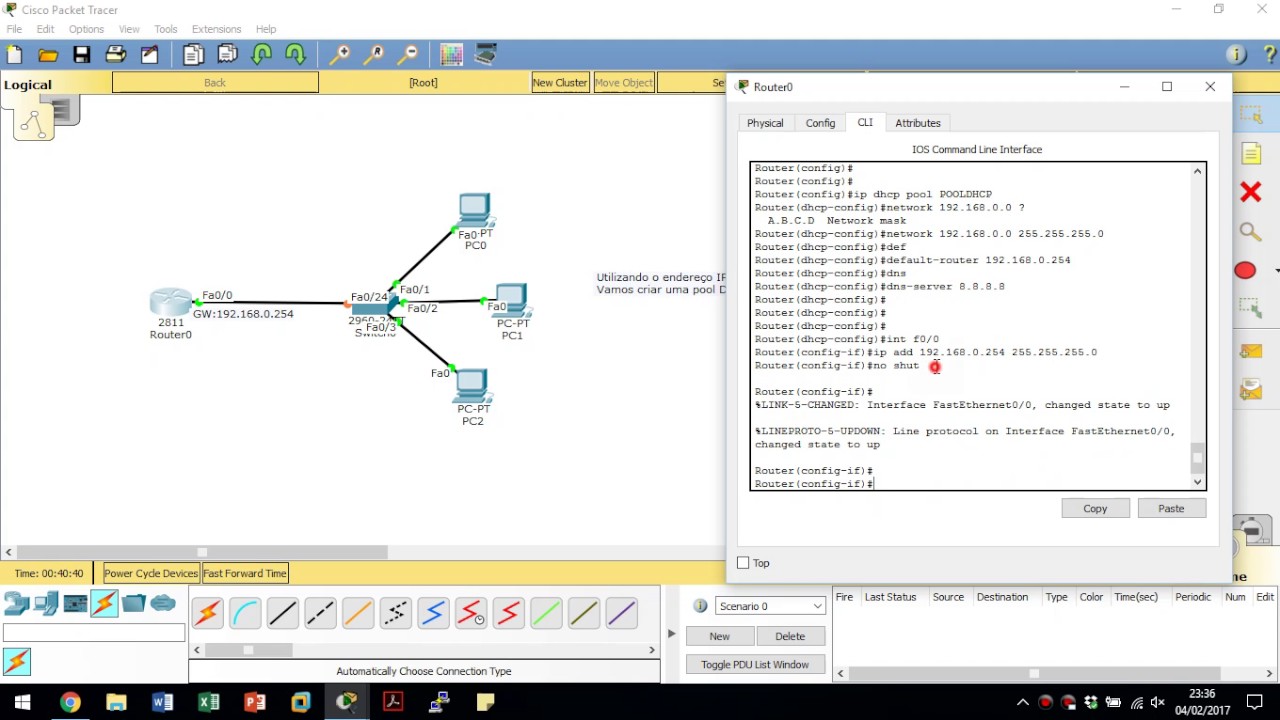The width and height of the screenshot is (1280, 720).
Task: Choose the copper straight-through black cable
Action: [x=283, y=613]
